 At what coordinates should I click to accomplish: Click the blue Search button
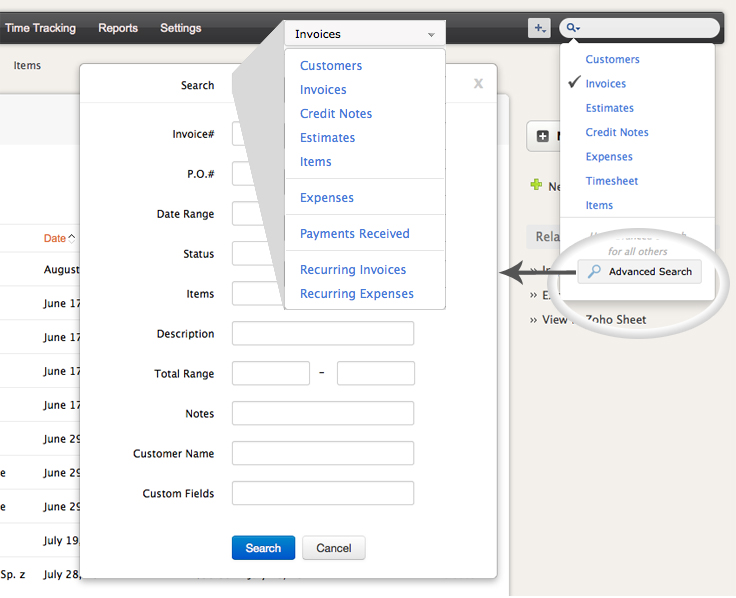[x=263, y=548]
